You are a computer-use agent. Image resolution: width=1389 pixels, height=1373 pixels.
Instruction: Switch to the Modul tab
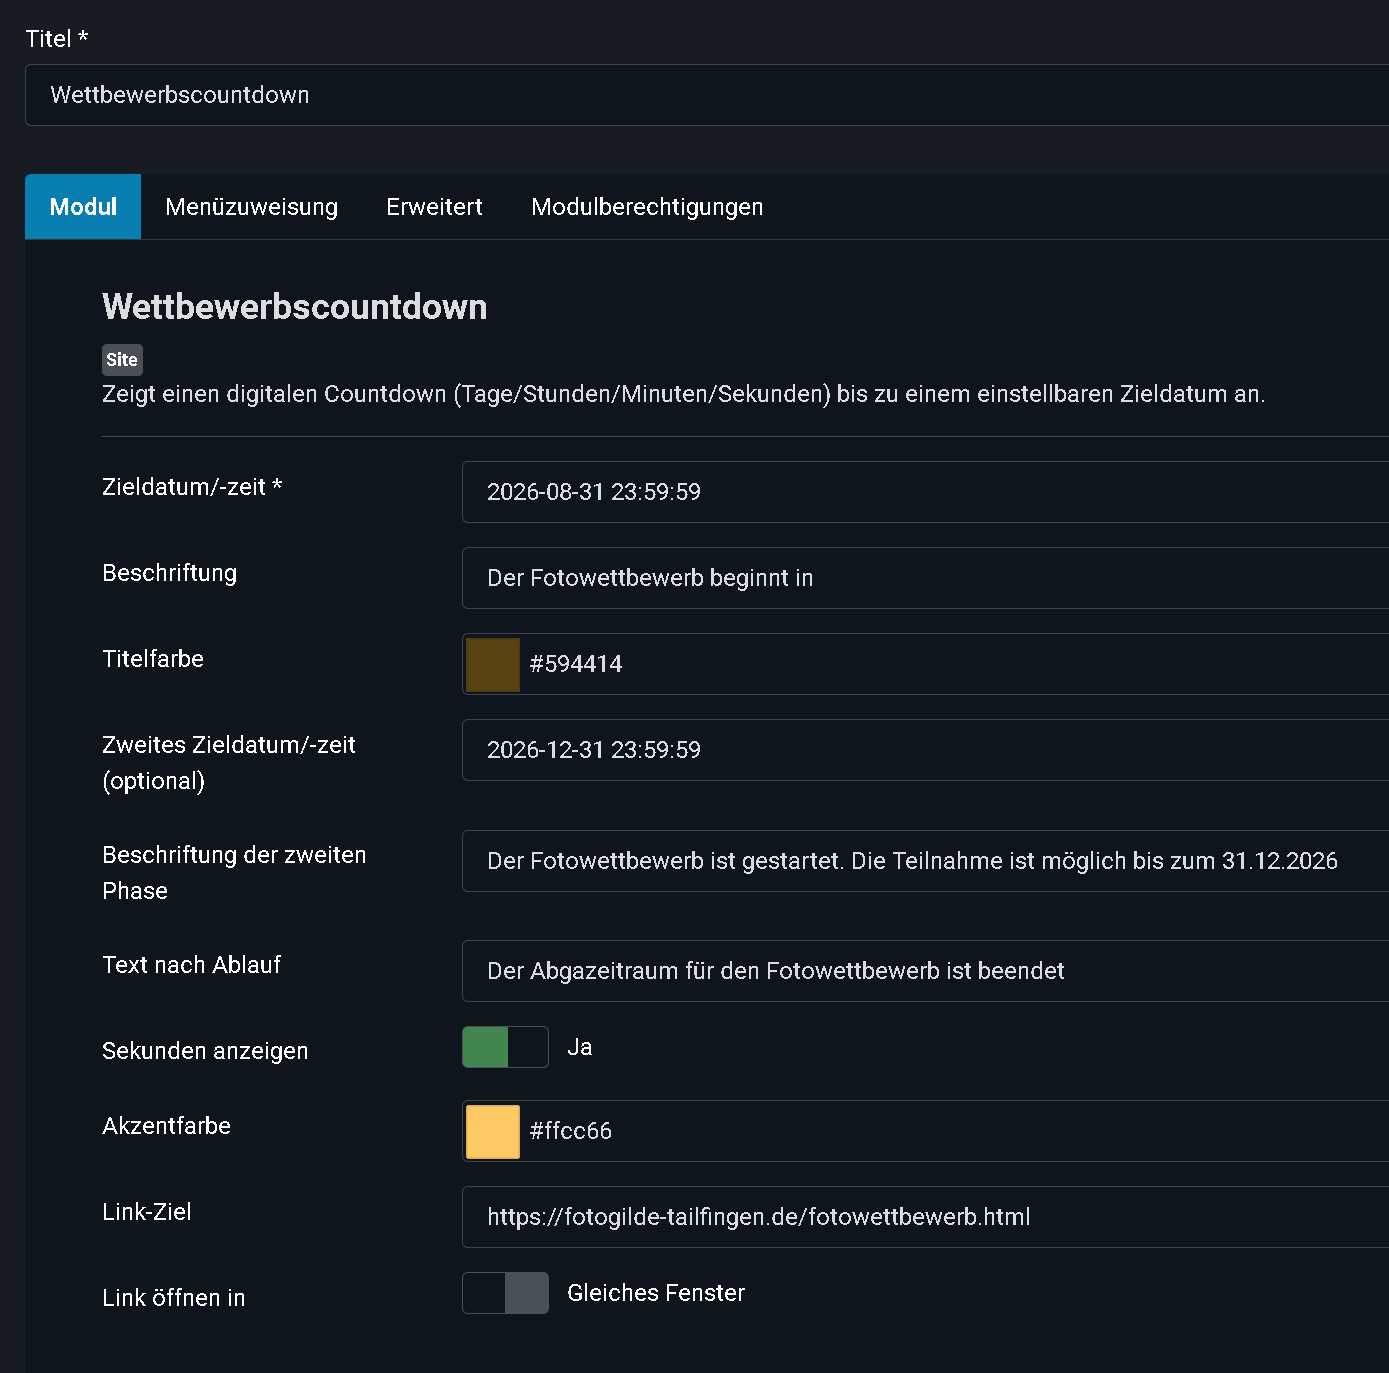point(83,207)
